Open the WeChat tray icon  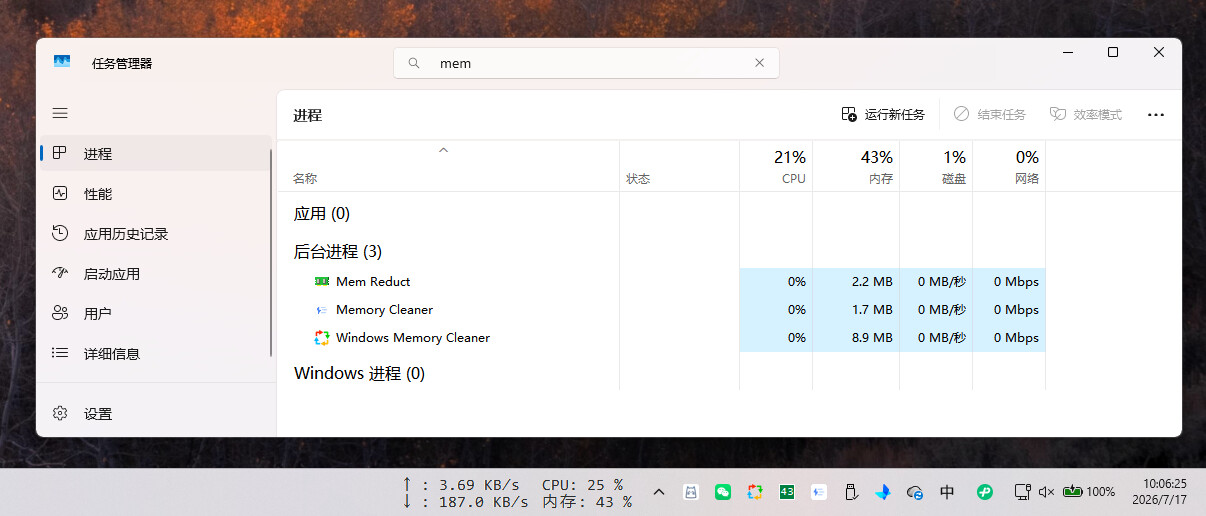(x=723, y=492)
